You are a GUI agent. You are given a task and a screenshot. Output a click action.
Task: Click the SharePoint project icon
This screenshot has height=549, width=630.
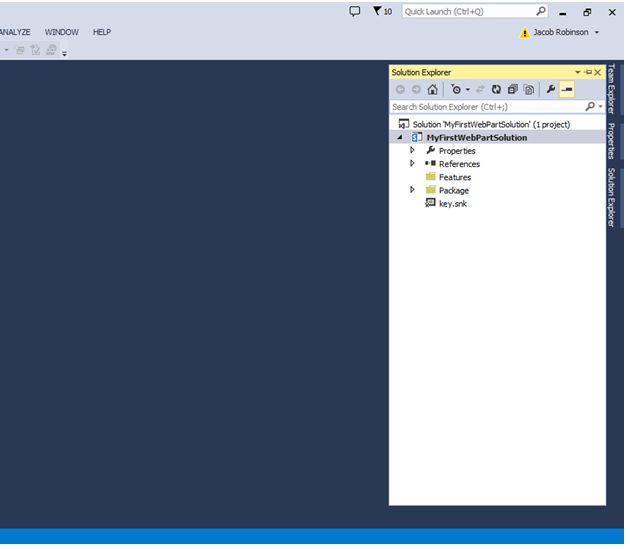coord(417,137)
